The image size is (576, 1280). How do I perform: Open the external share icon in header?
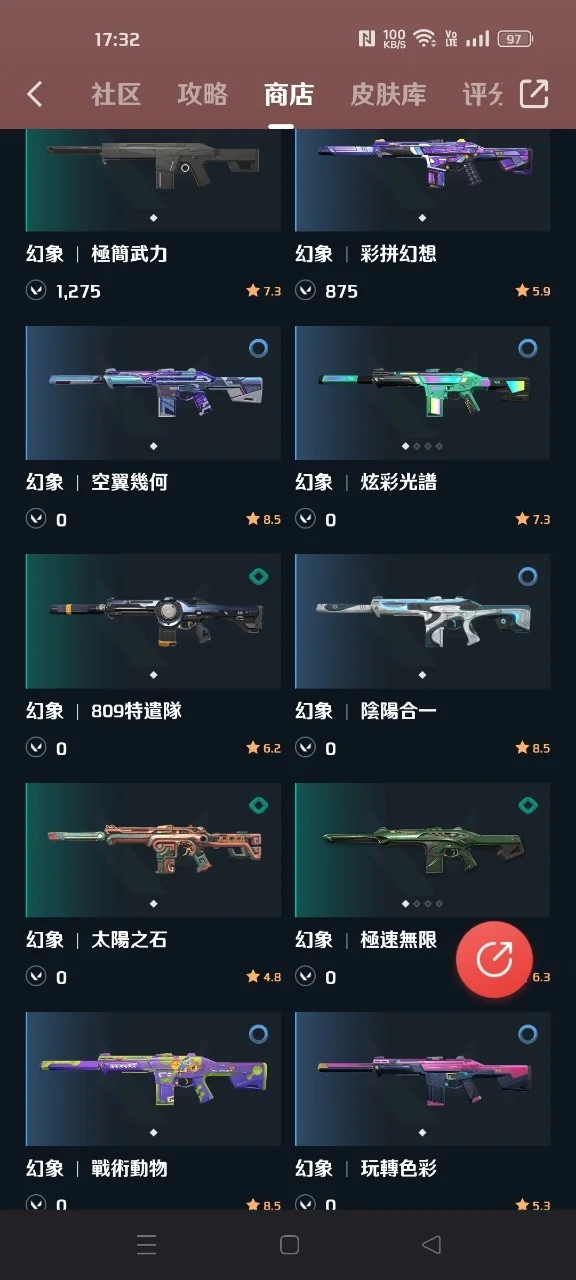[534, 94]
